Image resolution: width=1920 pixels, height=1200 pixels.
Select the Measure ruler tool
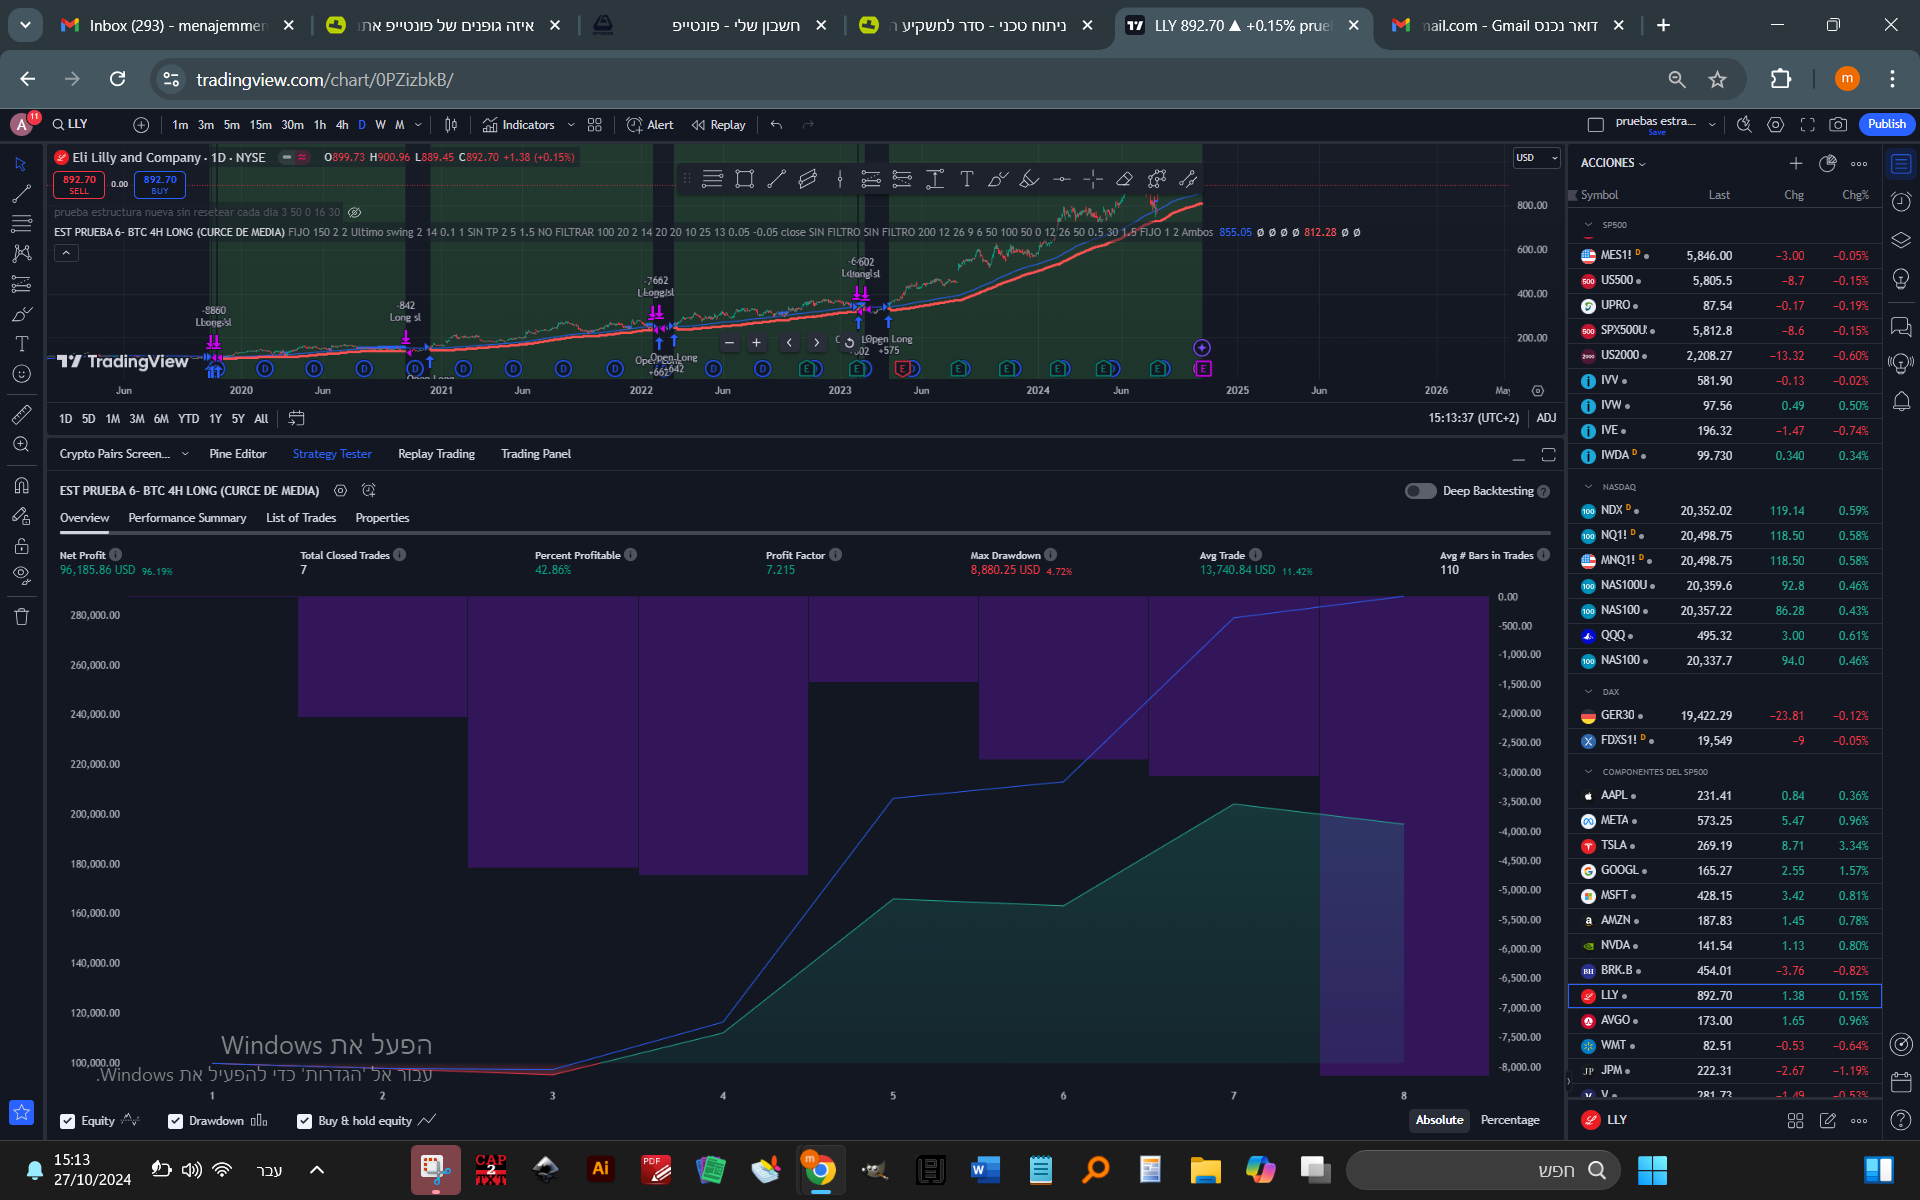click(21, 414)
